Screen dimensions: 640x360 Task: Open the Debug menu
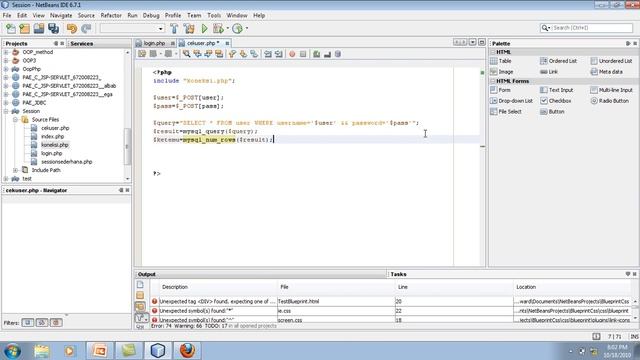pyautogui.click(x=151, y=16)
